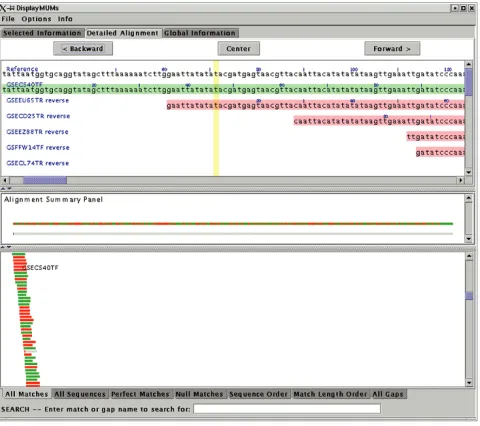
Task: Select the GSEEU65TR reverse sequence label
Action: pos(38,100)
